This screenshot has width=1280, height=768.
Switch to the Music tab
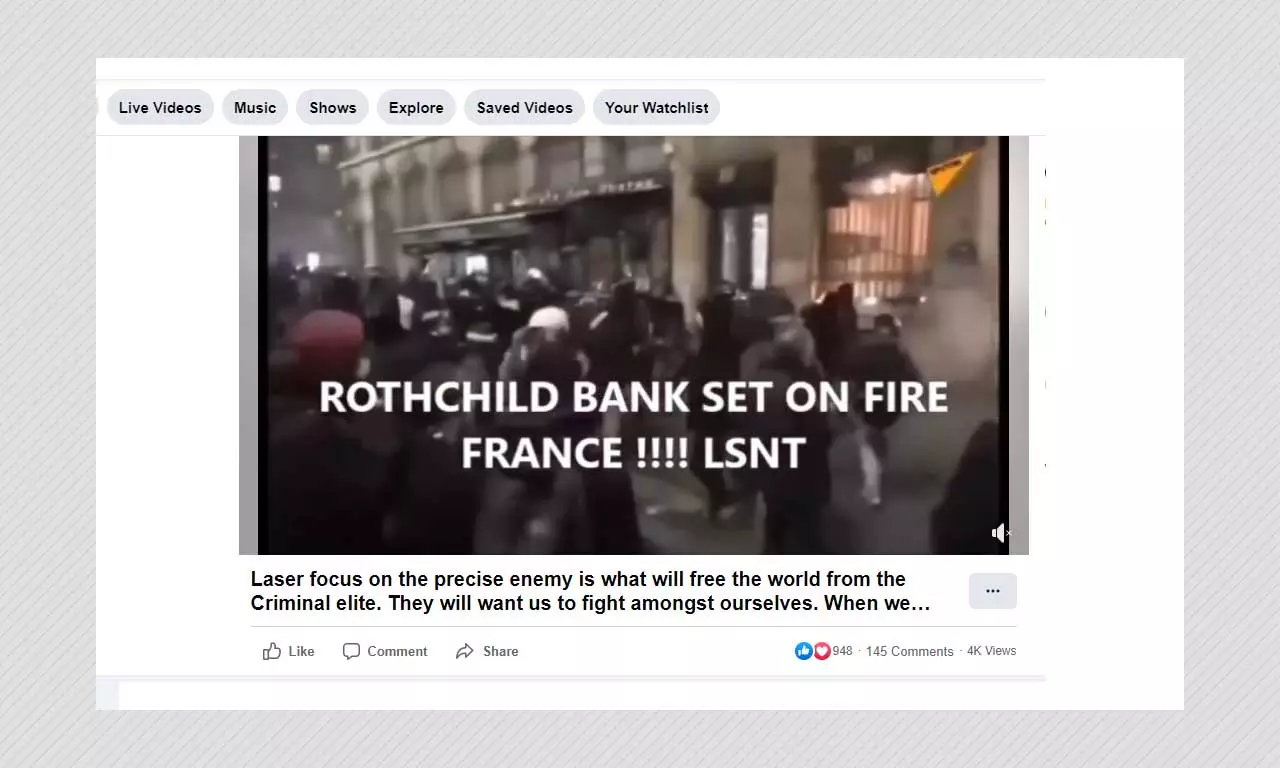click(255, 108)
